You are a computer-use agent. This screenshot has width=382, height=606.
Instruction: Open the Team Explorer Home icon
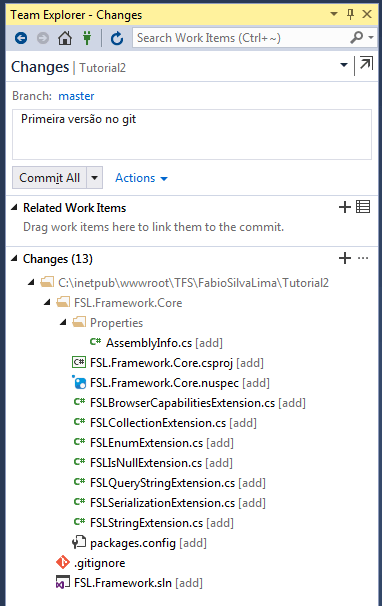pos(65,38)
